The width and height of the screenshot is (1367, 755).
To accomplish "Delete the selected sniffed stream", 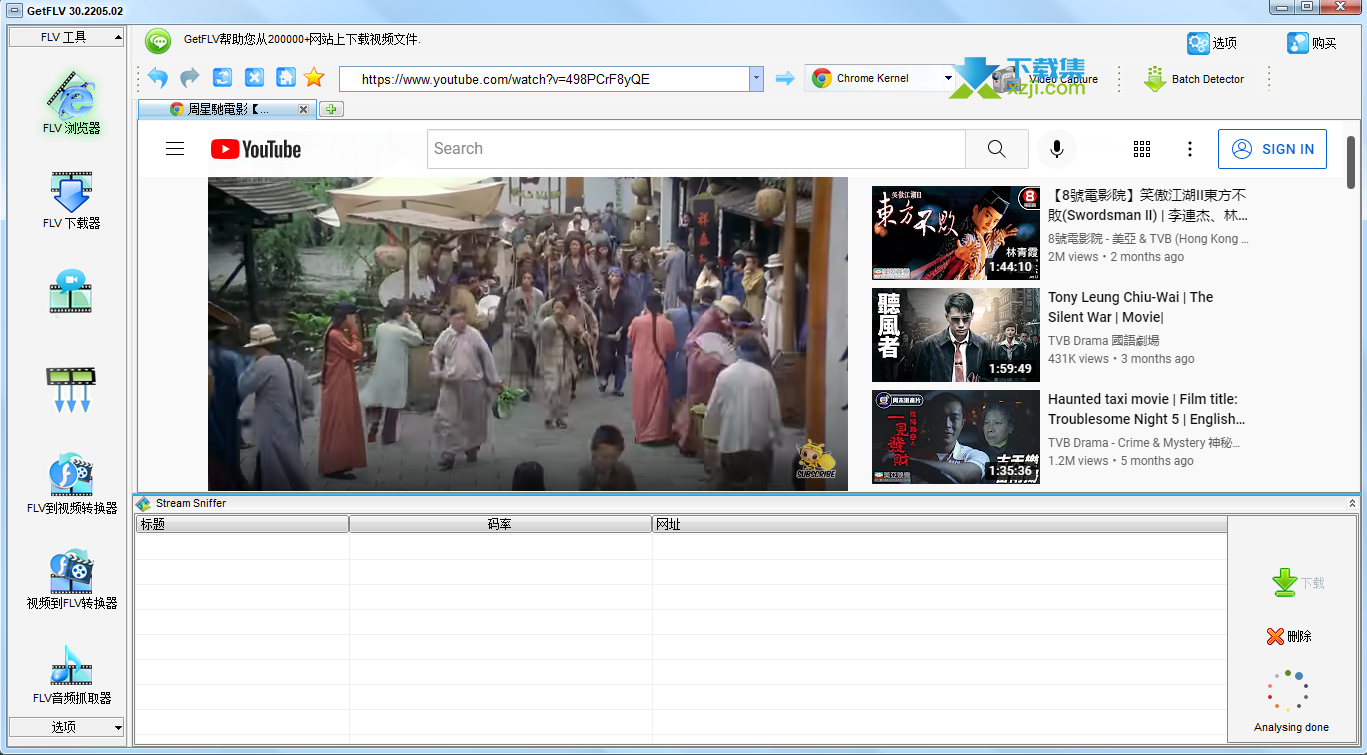I will pyautogui.click(x=1289, y=636).
